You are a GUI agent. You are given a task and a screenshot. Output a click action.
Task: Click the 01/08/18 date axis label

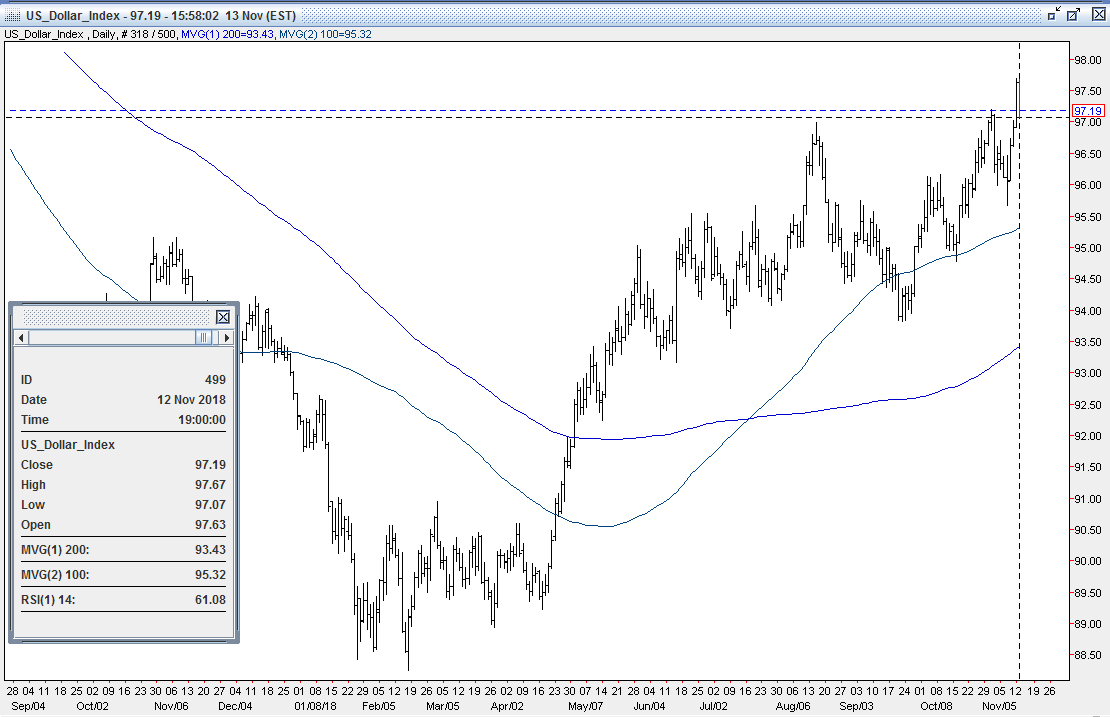(316, 706)
